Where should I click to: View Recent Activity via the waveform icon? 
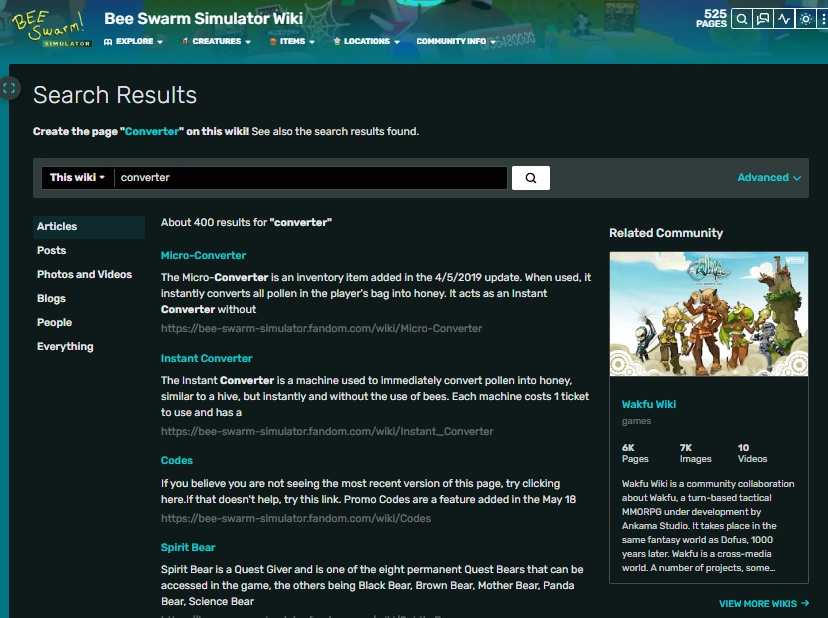pyautogui.click(x=783, y=18)
